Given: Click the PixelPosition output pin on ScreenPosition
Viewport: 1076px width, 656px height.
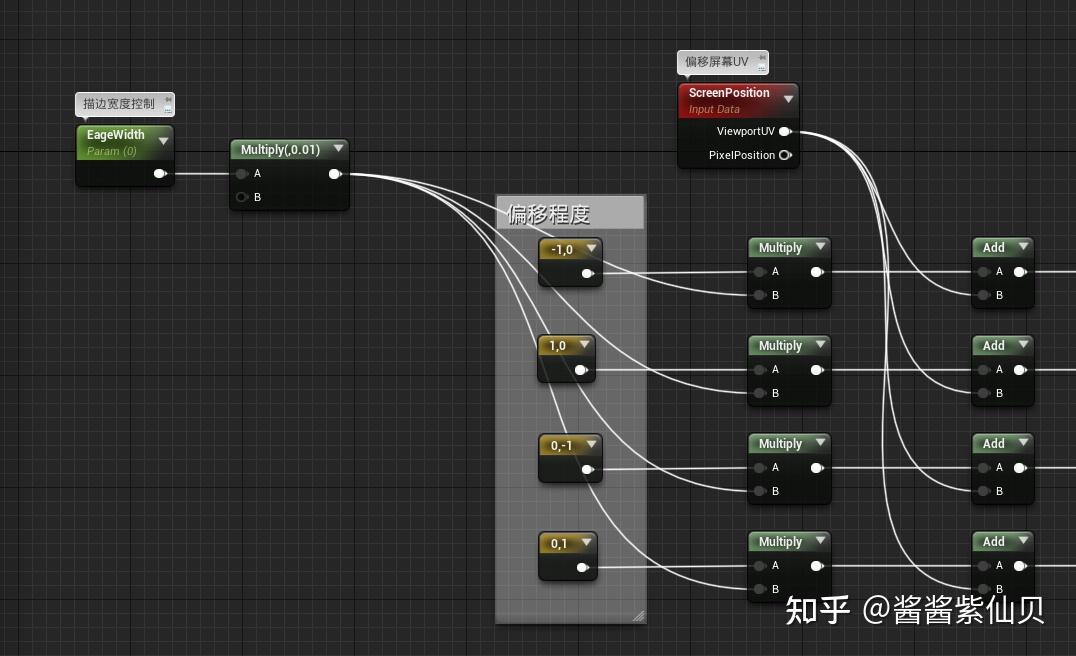Looking at the screenshot, I should [x=786, y=155].
